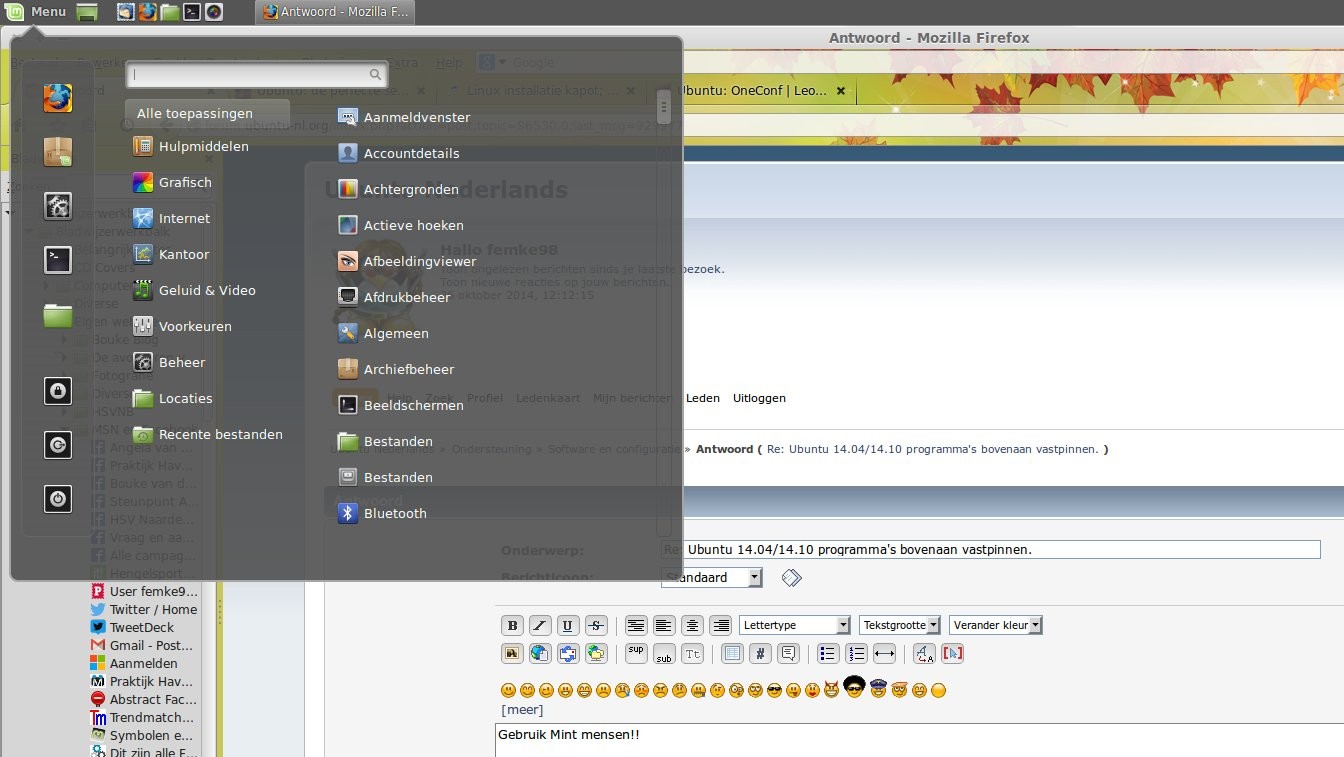Insert numbered list button
This screenshot has height=757, width=1344.
pyautogui.click(x=856, y=654)
